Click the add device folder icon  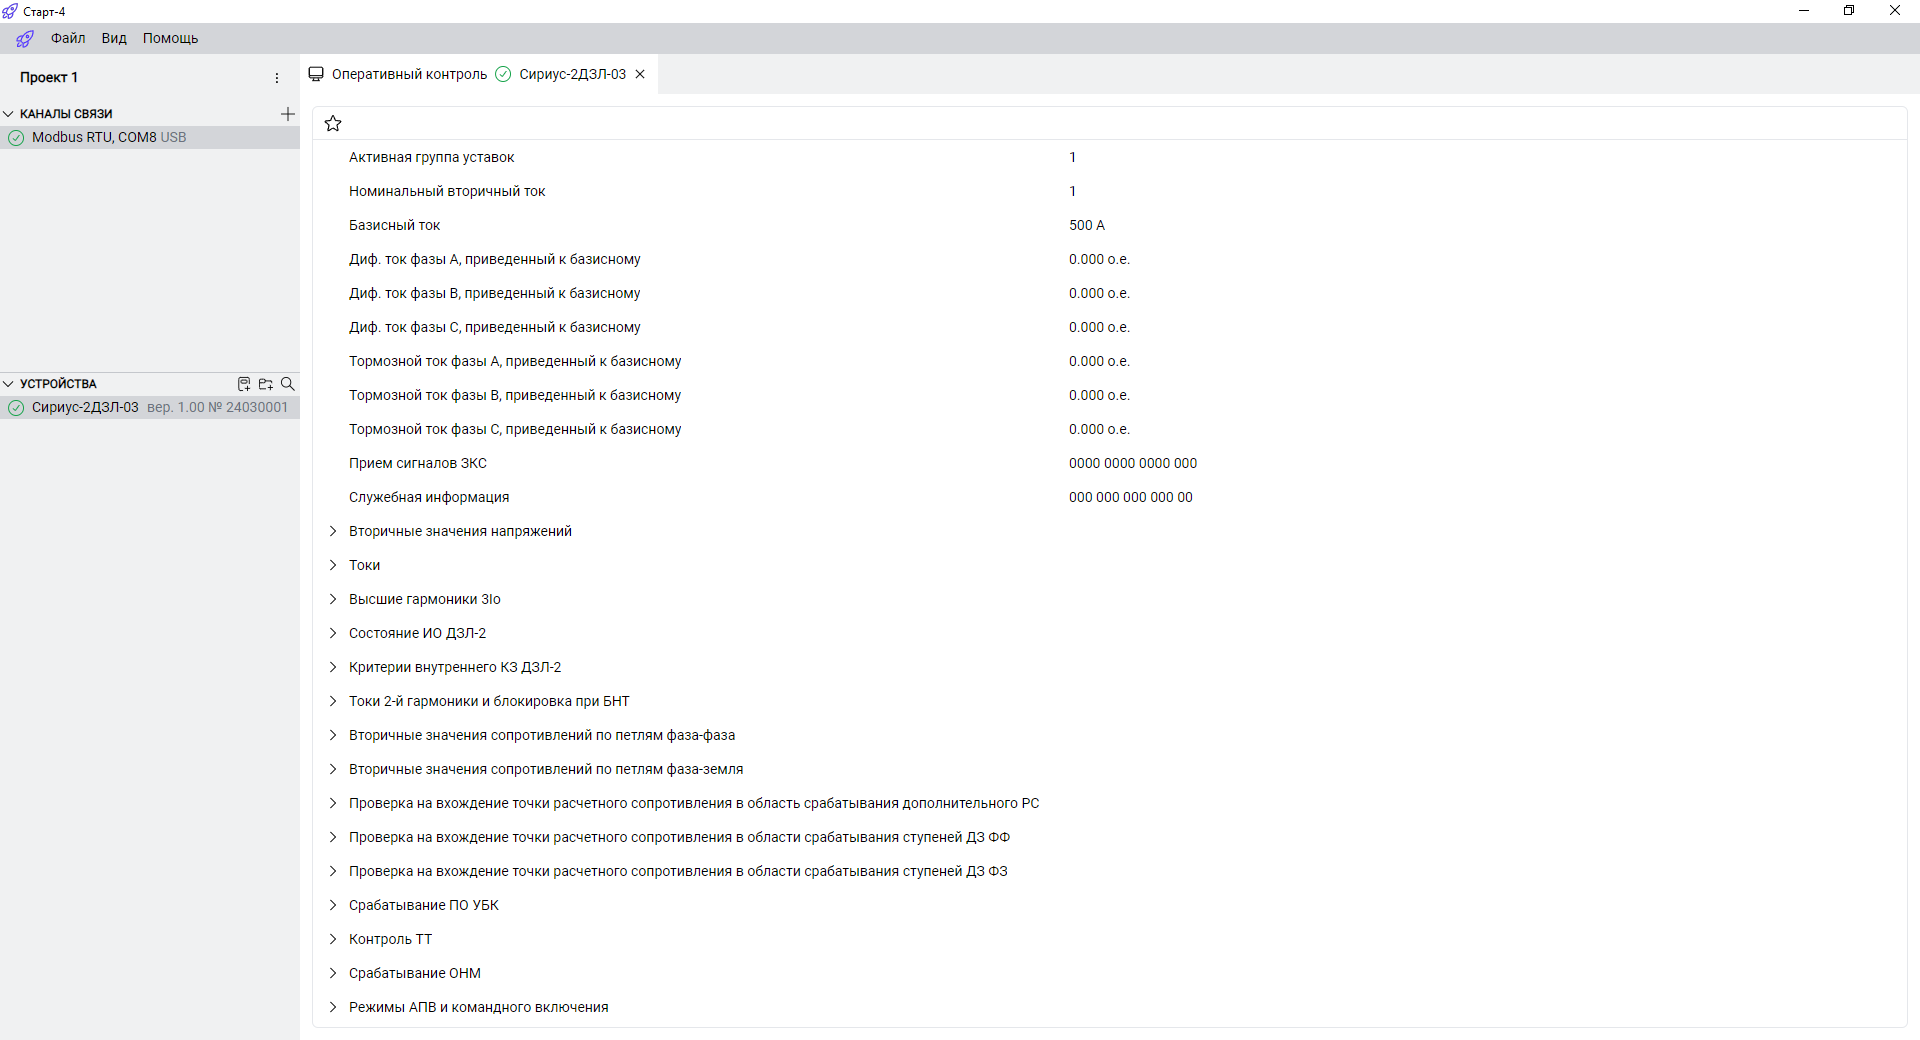click(x=266, y=384)
